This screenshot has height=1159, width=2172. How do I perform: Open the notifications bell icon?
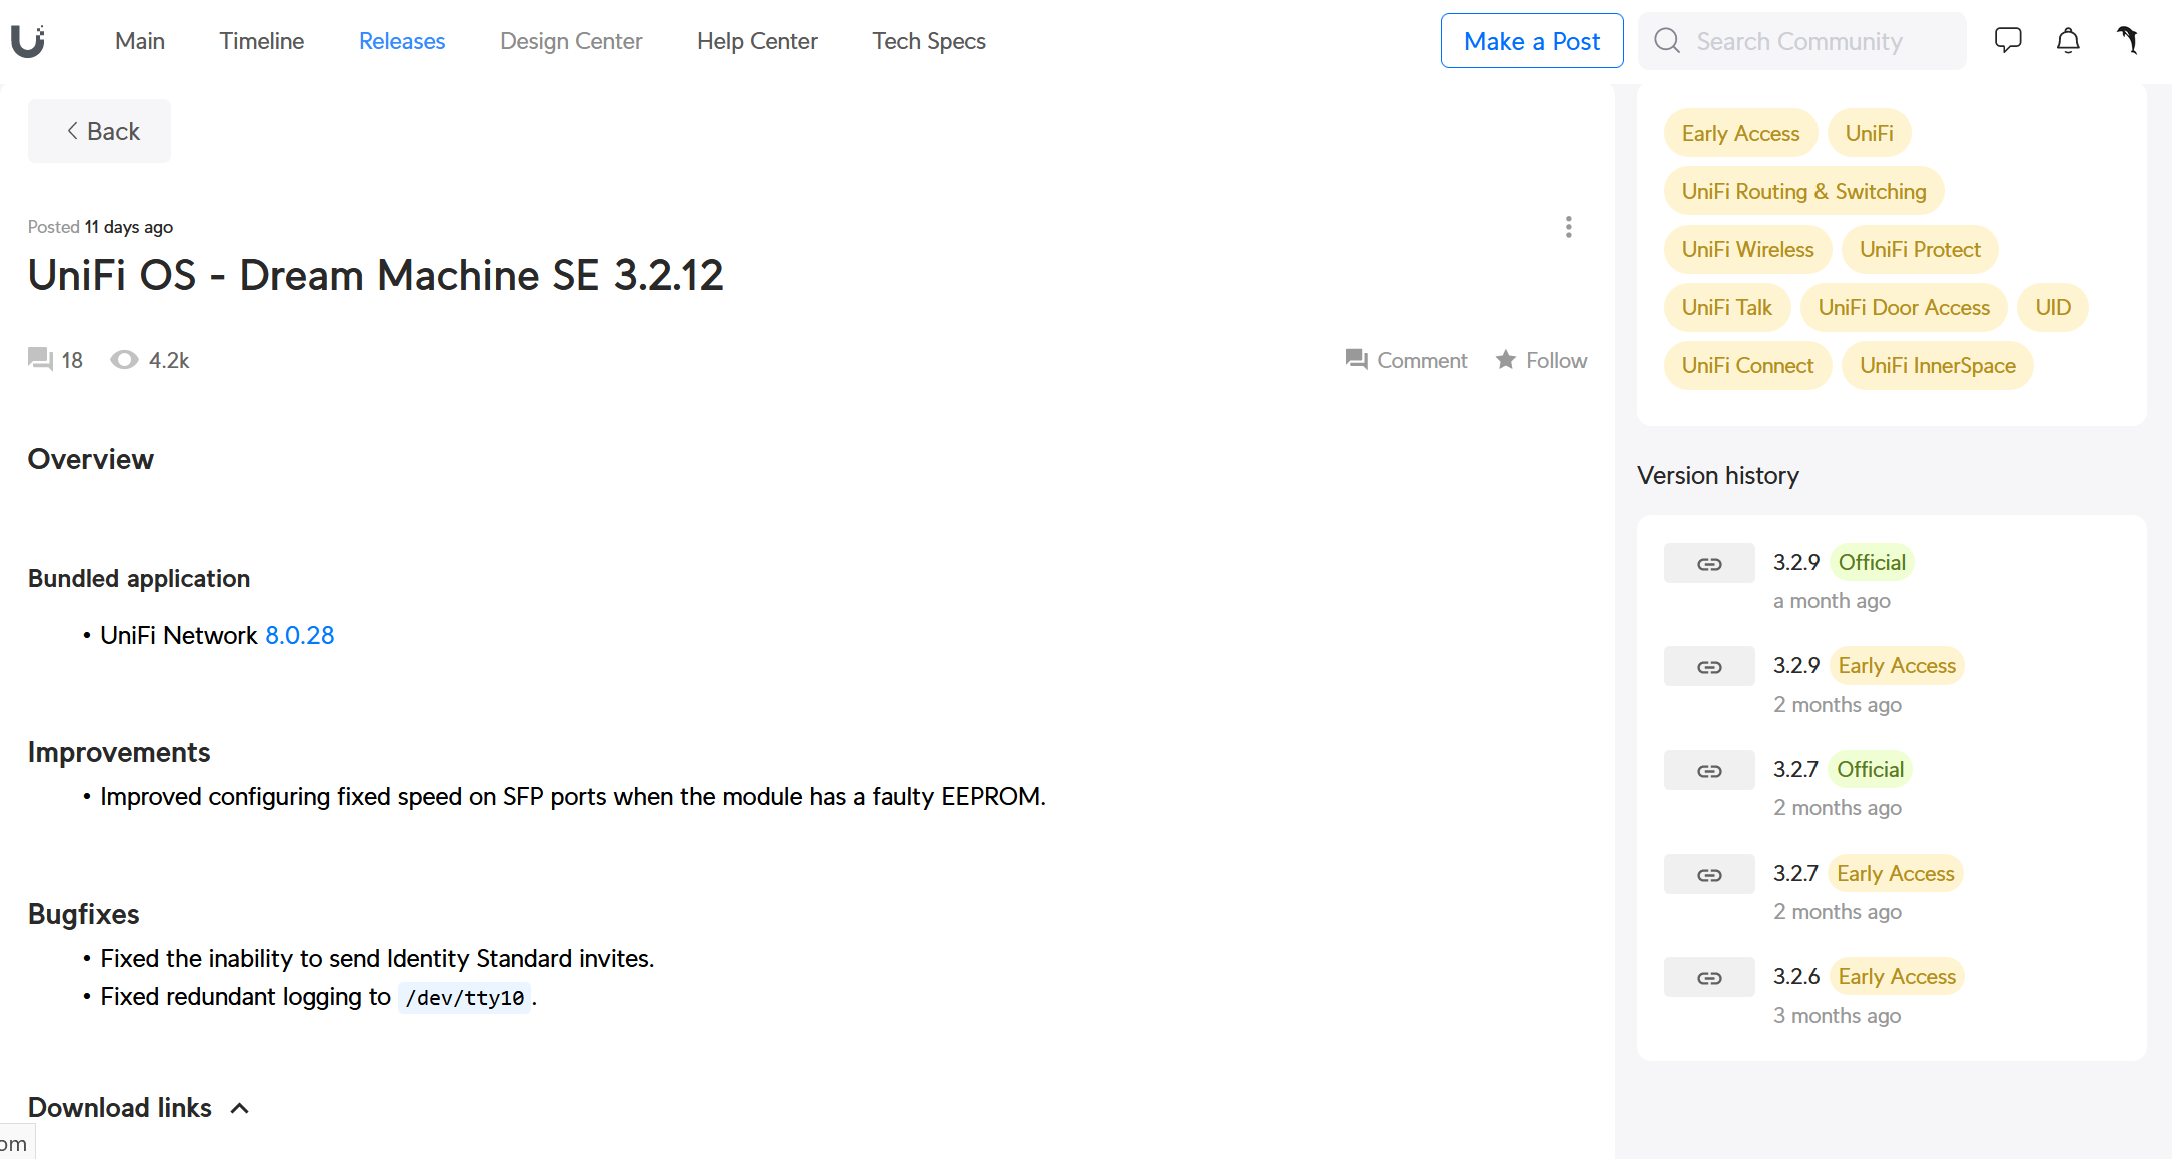(x=2068, y=40)
